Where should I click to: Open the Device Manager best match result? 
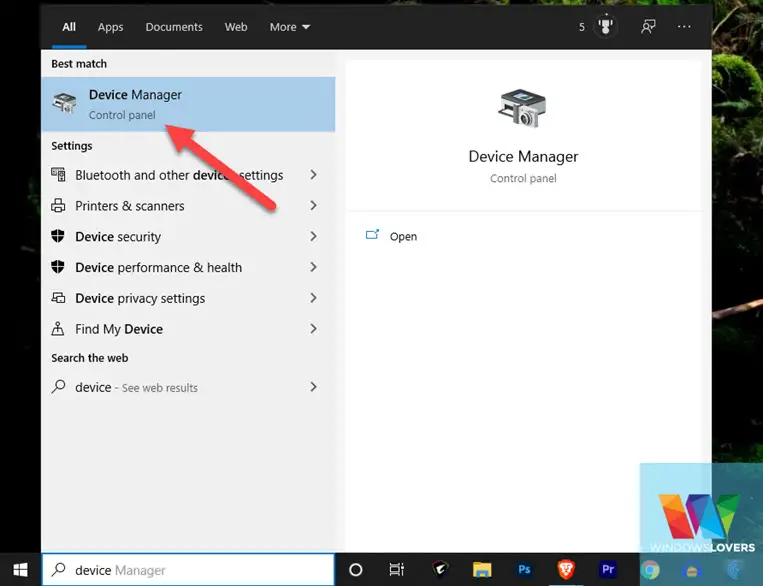(x=188, y=104)
